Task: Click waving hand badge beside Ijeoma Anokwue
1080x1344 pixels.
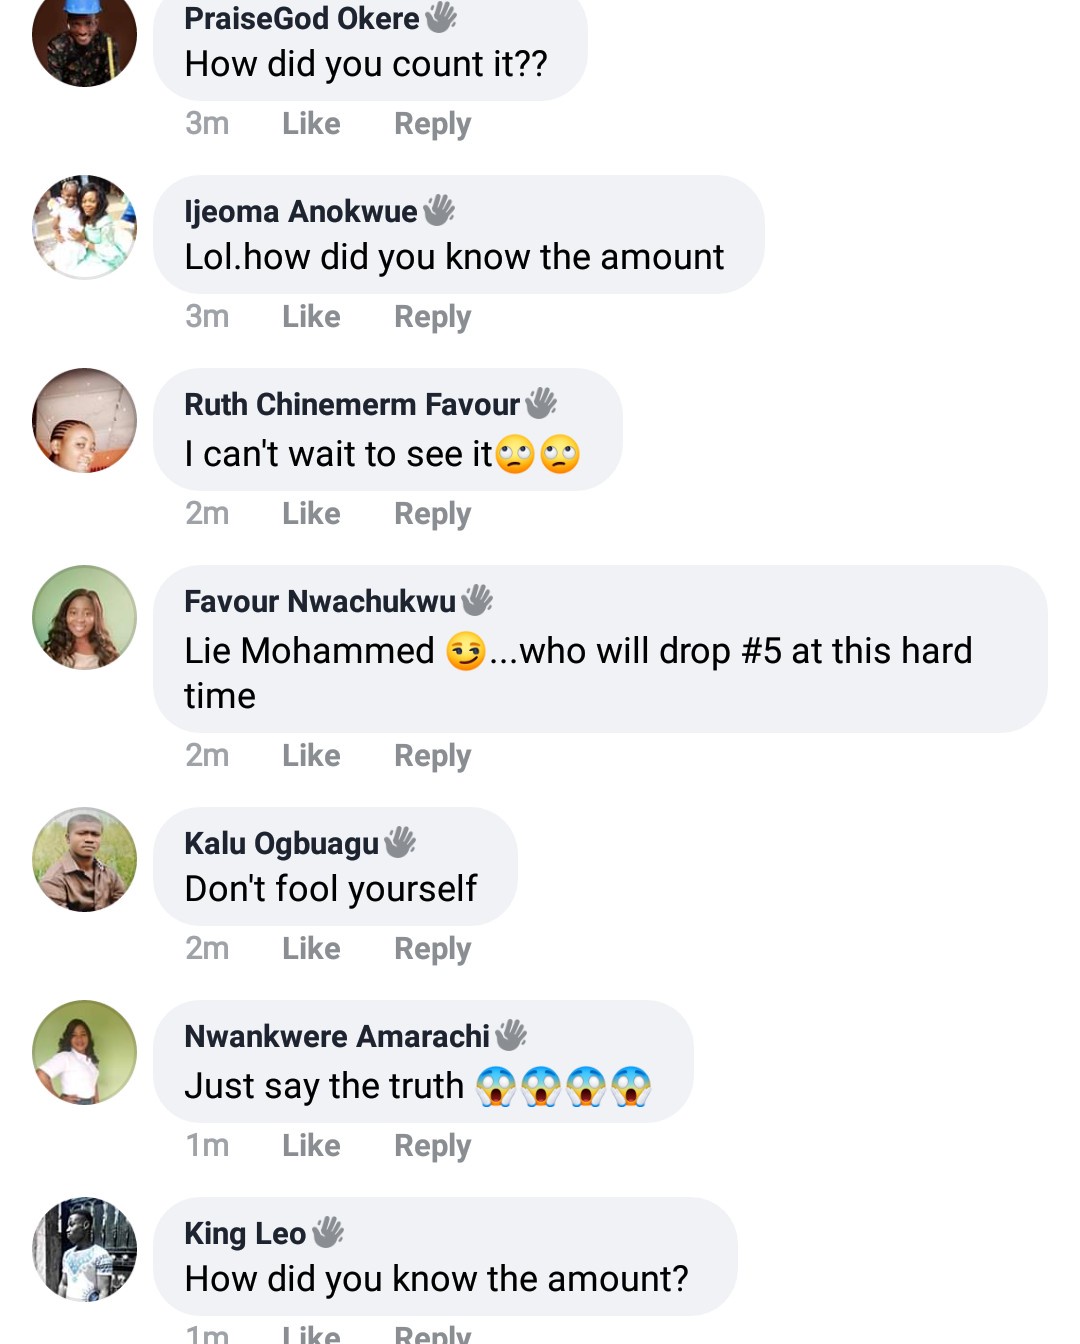Action: click(x=439, y=211)
